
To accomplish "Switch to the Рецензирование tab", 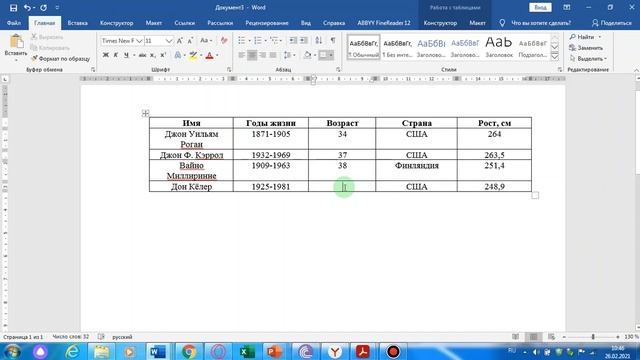I will click(267, 23).
